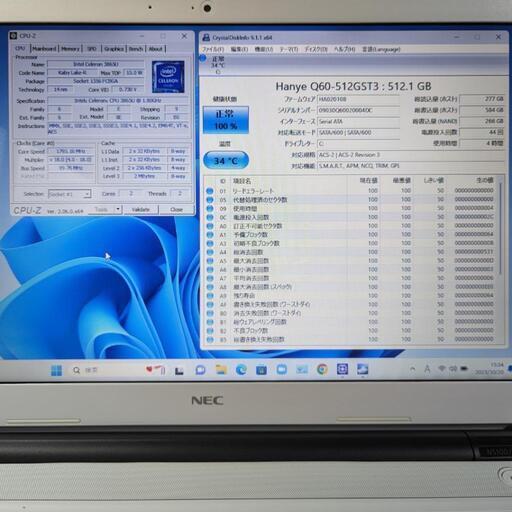512x512 pixels.
Task: Open the 編集(E) menu in CrystalDiskInfo
Action: (x=239, y=49)
